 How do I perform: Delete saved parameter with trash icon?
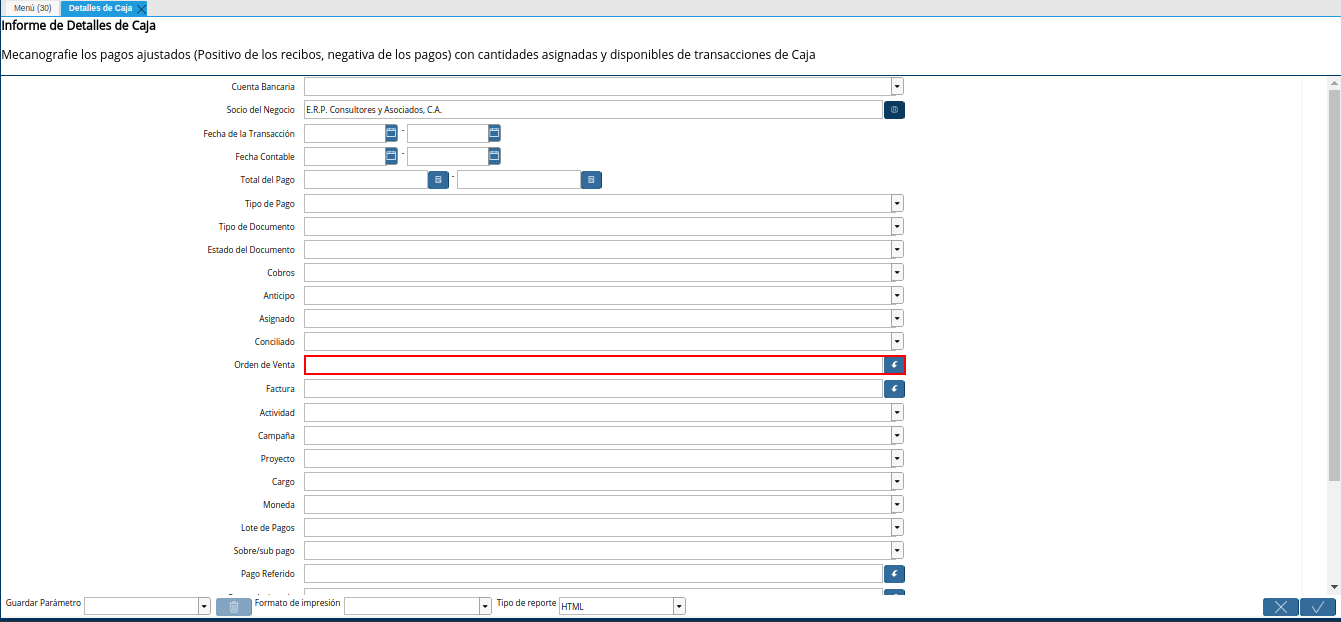coord(234,606)
